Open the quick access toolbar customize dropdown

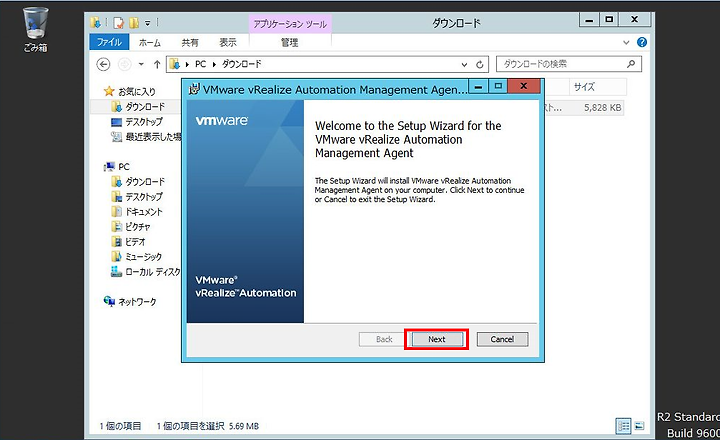(x=147, y=23)
